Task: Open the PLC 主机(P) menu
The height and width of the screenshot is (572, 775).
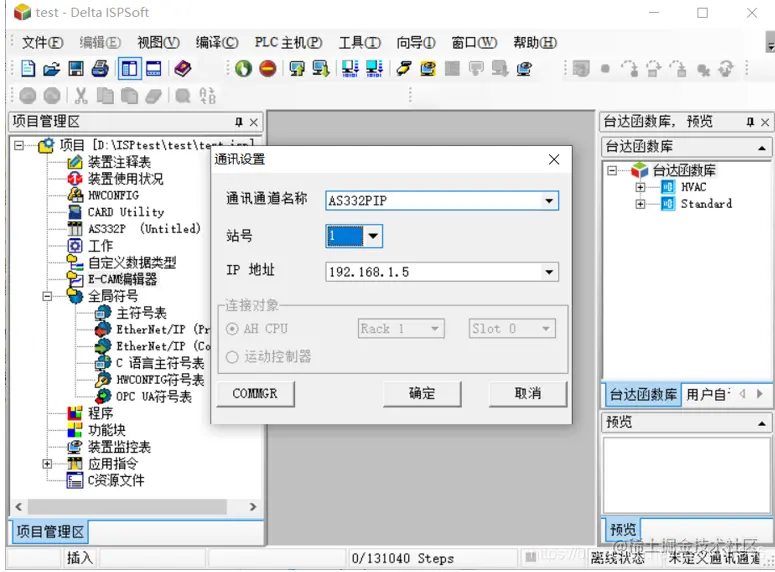Action: pyautogui.click(x=289, y=43)
